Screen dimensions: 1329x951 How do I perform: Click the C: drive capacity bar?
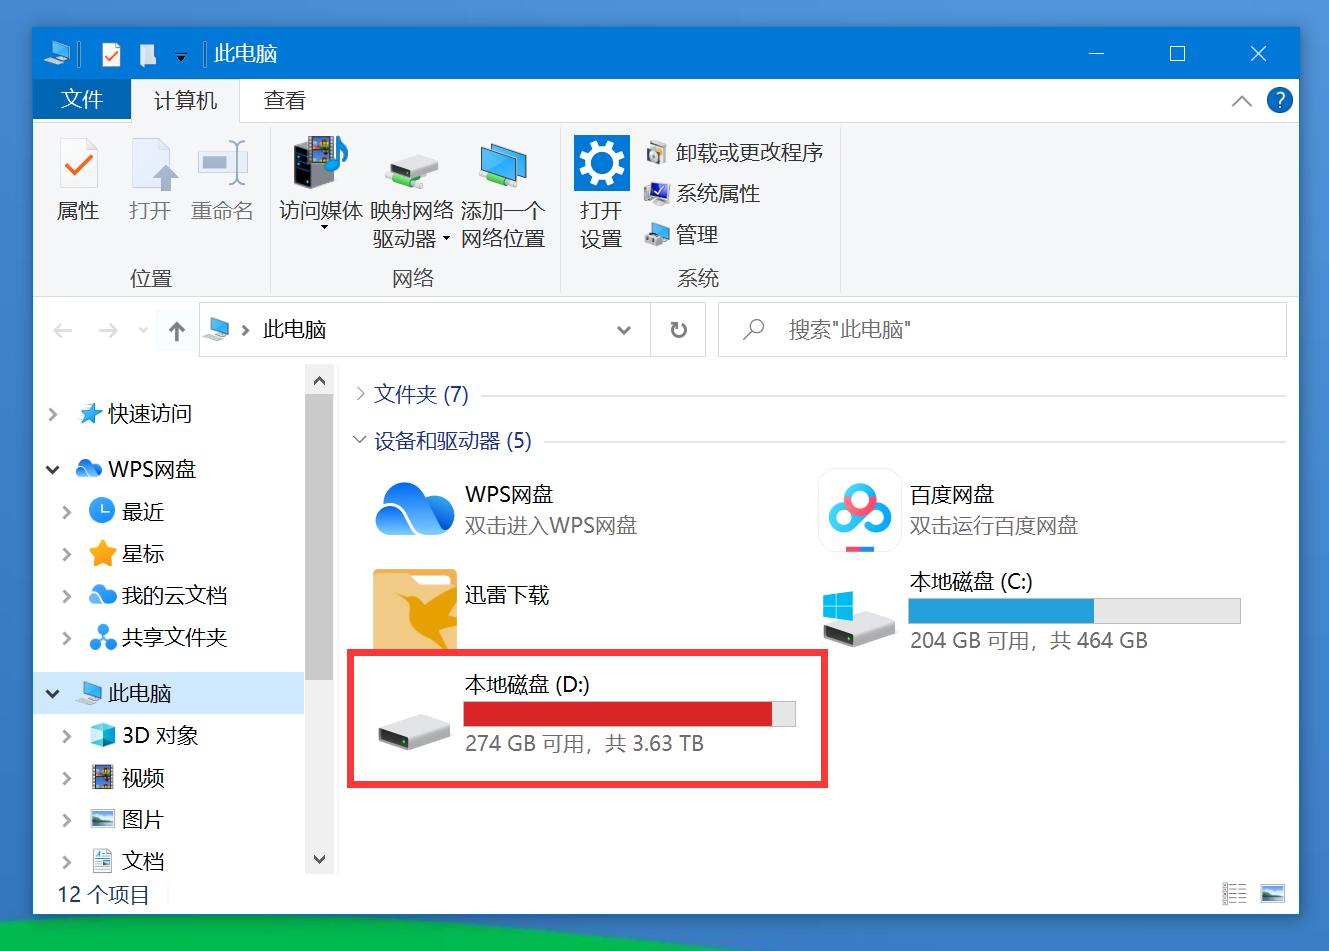(x=1072, y=609)
